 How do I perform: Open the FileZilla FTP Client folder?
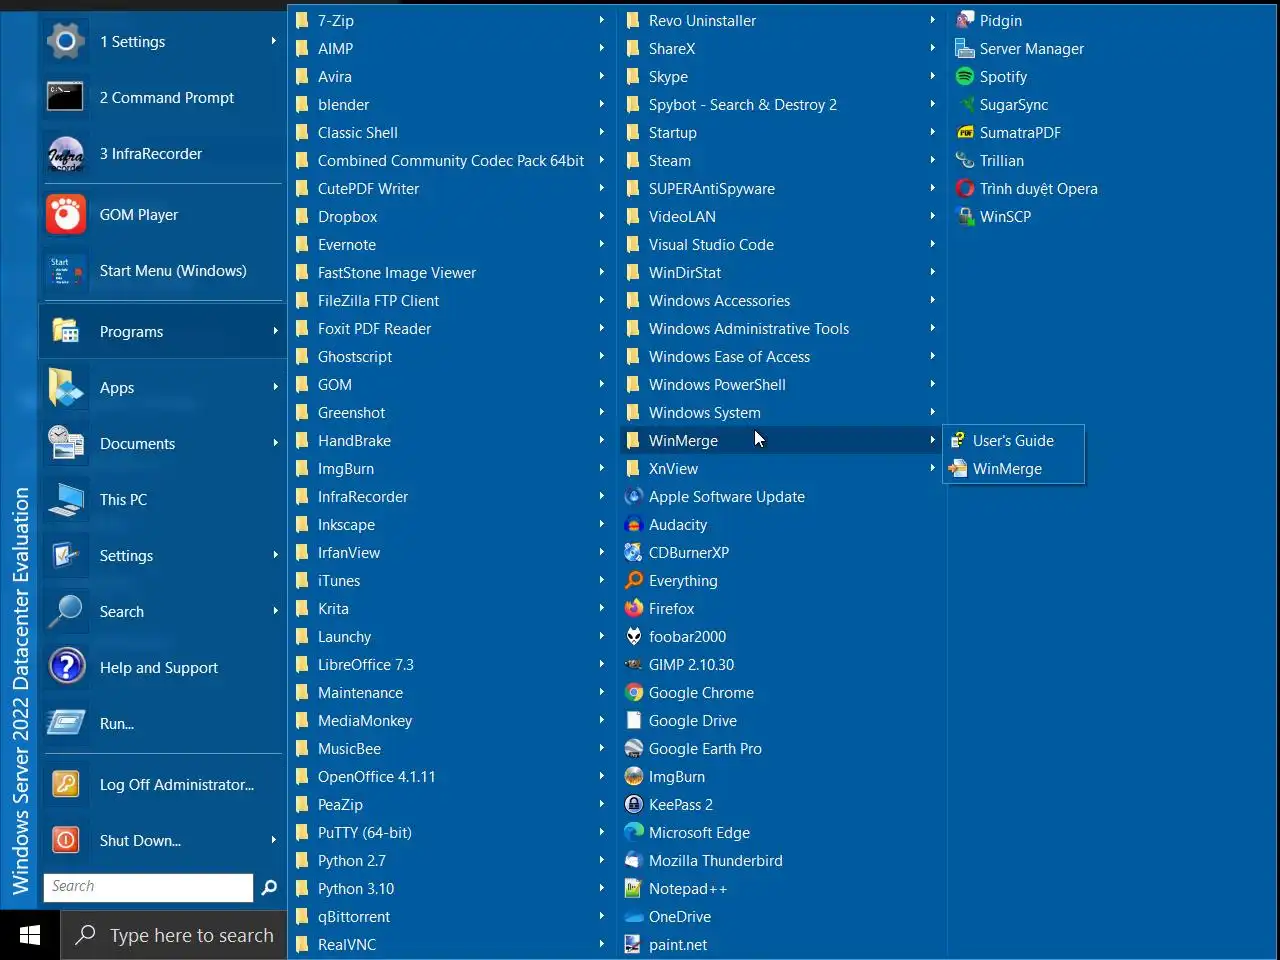point(451,300)
